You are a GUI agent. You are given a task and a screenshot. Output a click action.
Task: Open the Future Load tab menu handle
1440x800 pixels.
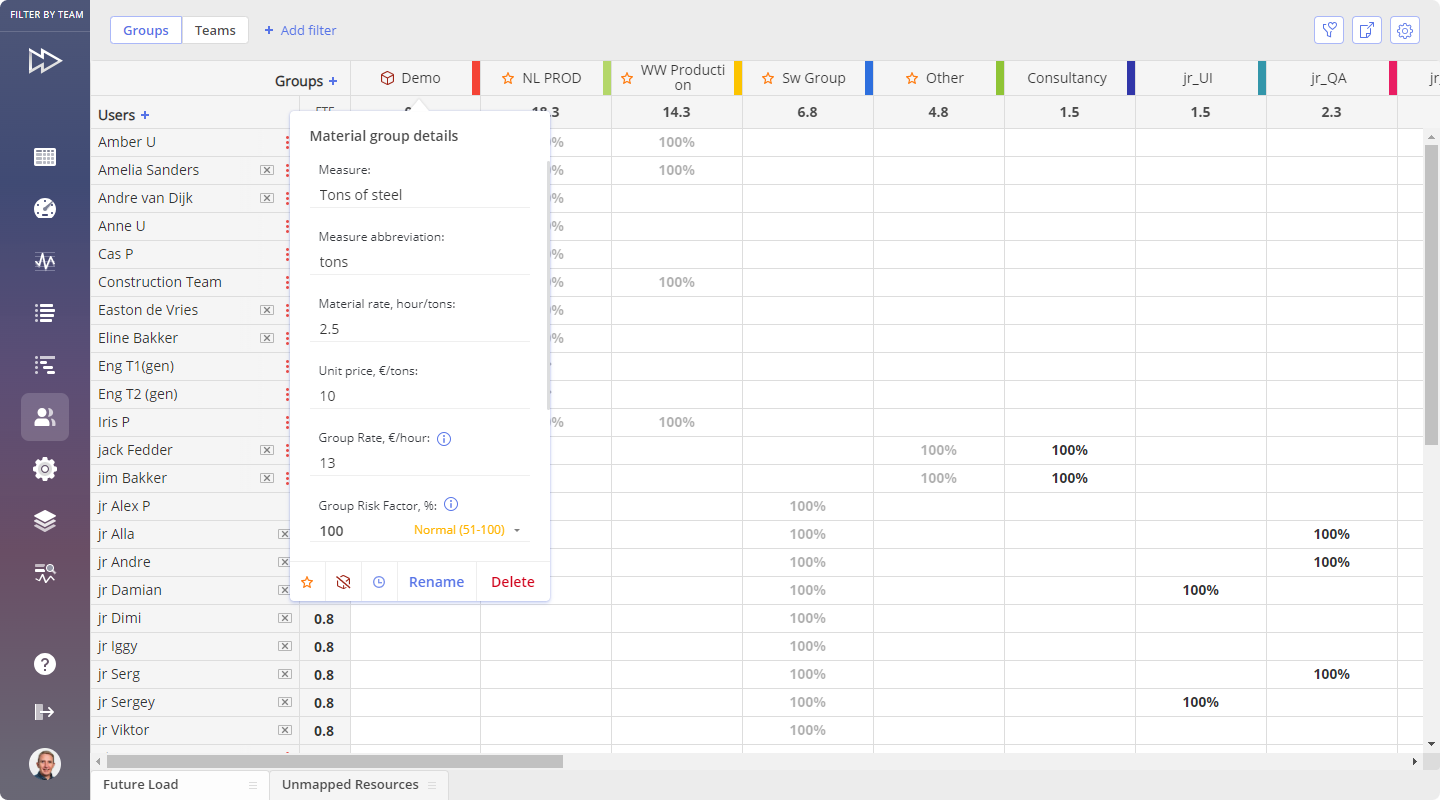pyautogui.click(x=253, y=785)
